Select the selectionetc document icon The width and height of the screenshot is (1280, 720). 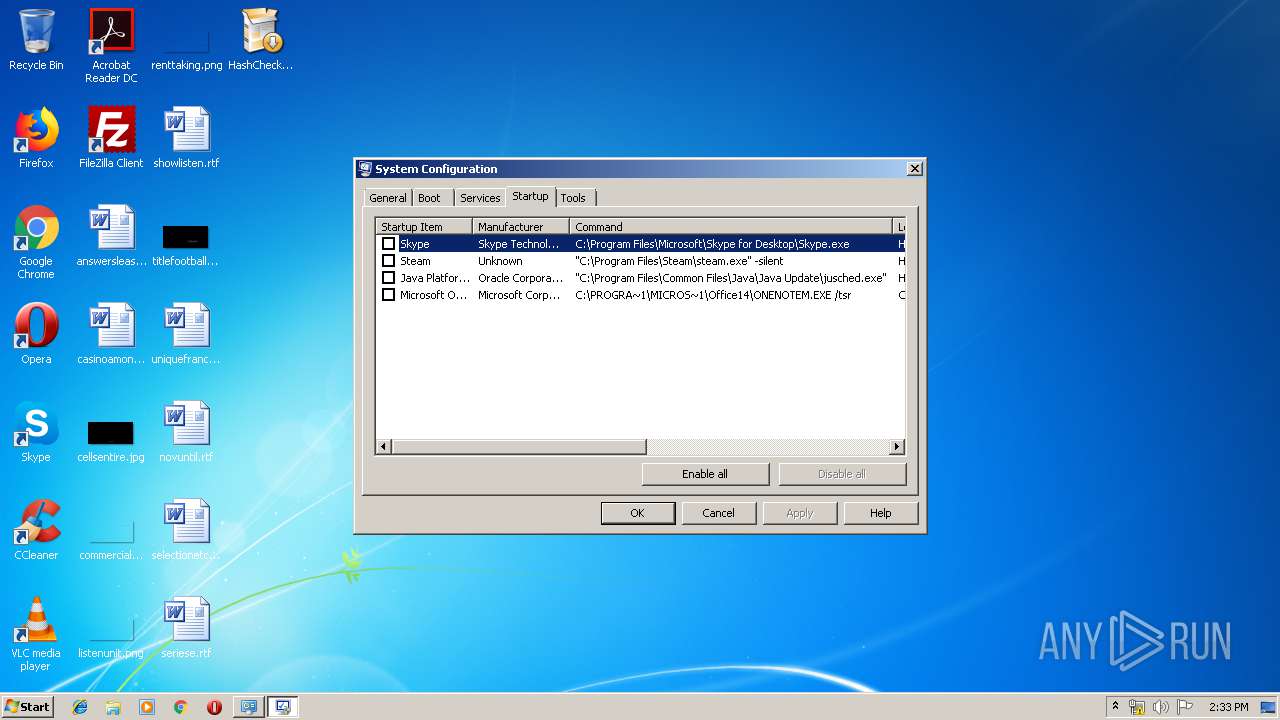pyautogui.click(x=186, y=530)
